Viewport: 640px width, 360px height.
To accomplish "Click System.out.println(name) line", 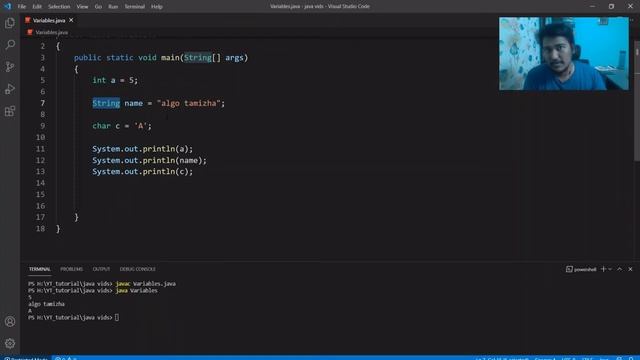I will (x=149, y=160).
